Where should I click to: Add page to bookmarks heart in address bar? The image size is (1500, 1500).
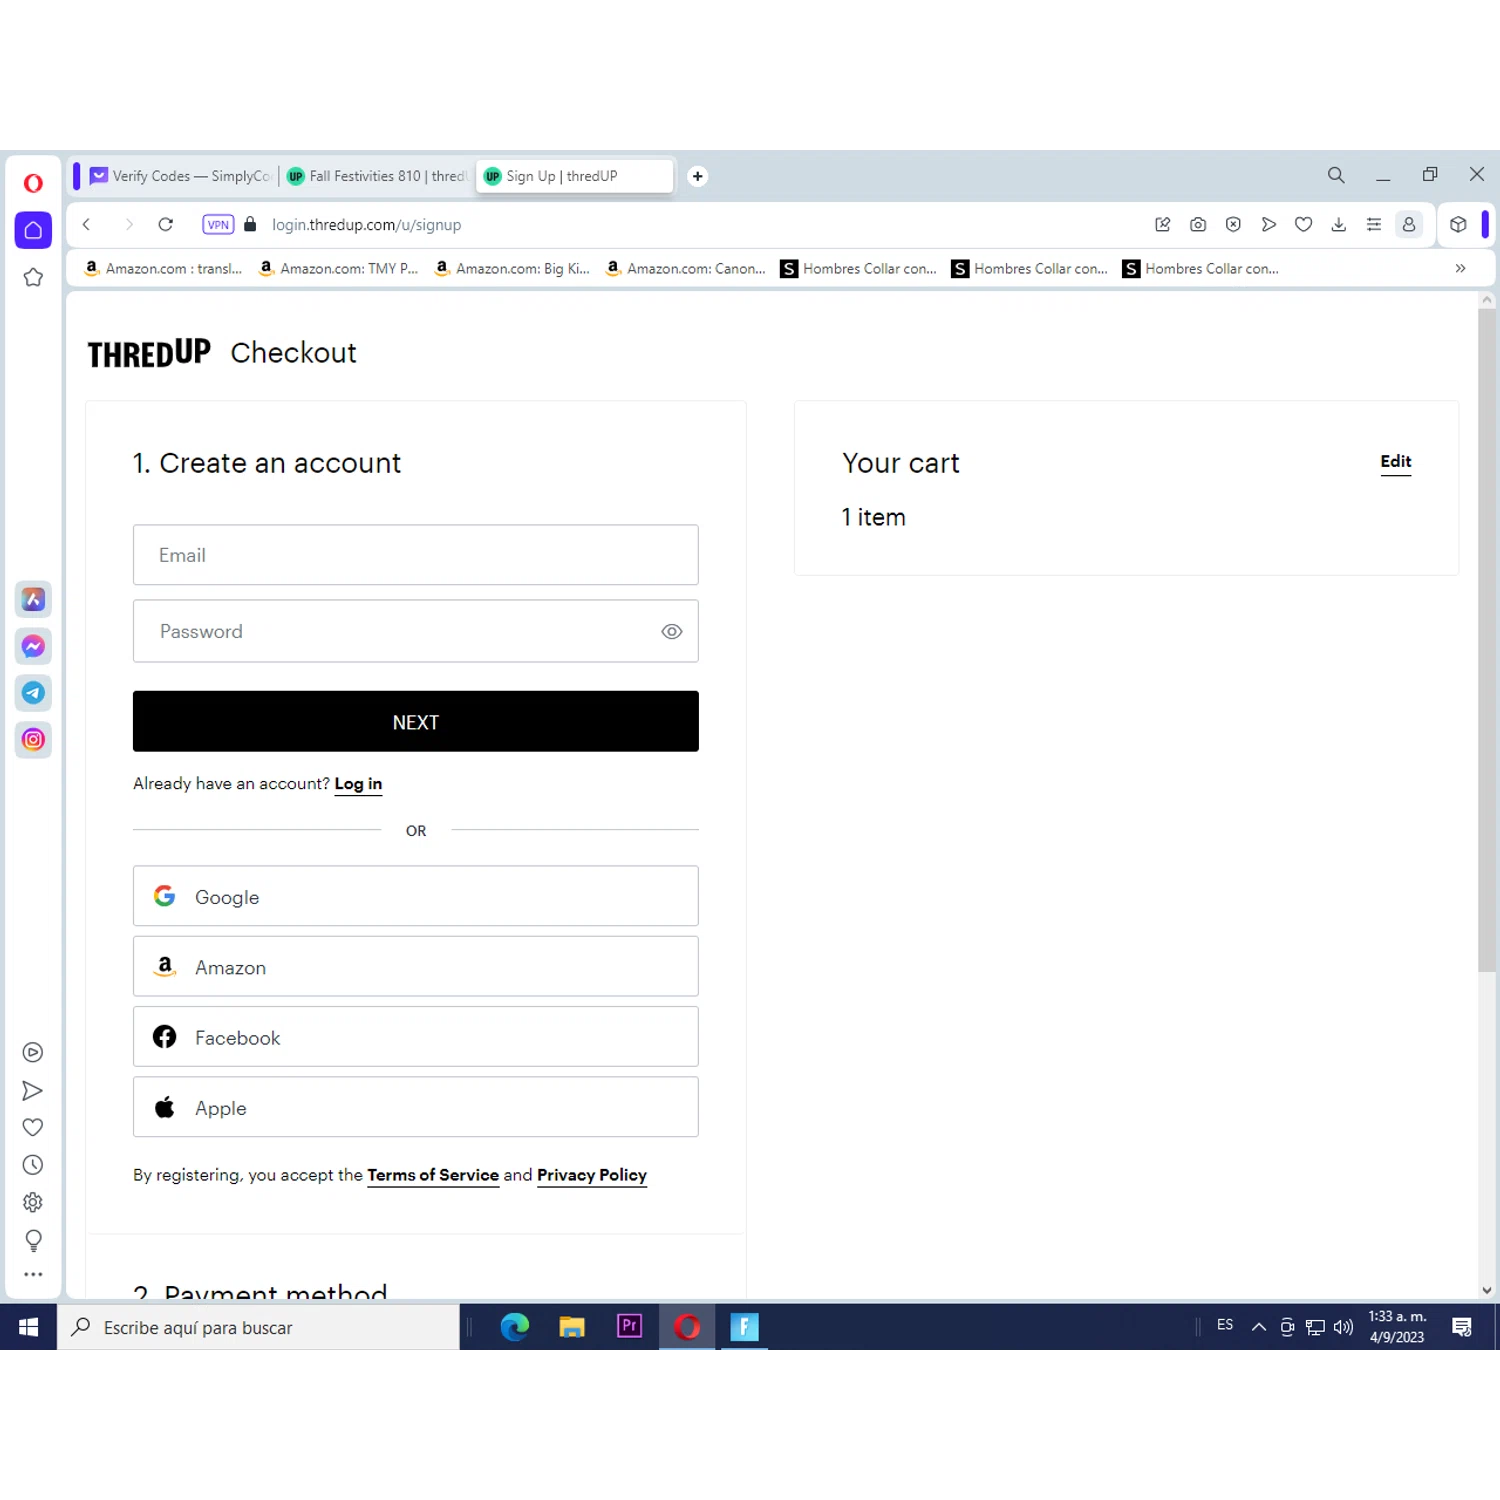[1303, 225]
